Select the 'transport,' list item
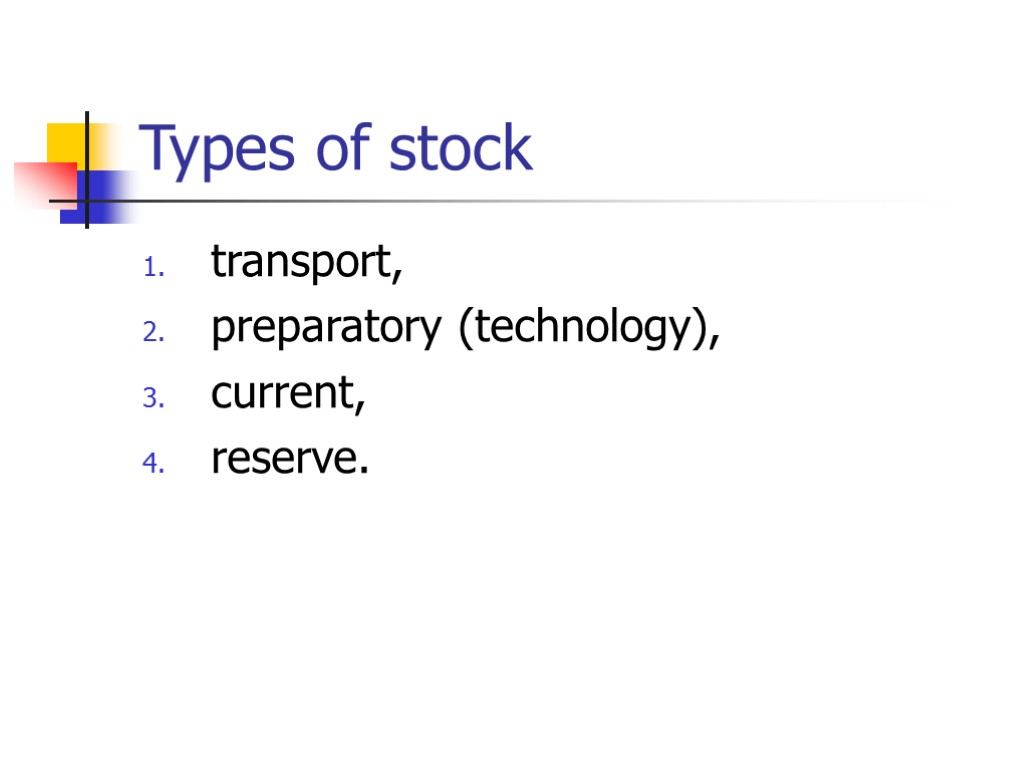Image resolution: width=1024 pixels, height=768 pixels. (307, 264)
